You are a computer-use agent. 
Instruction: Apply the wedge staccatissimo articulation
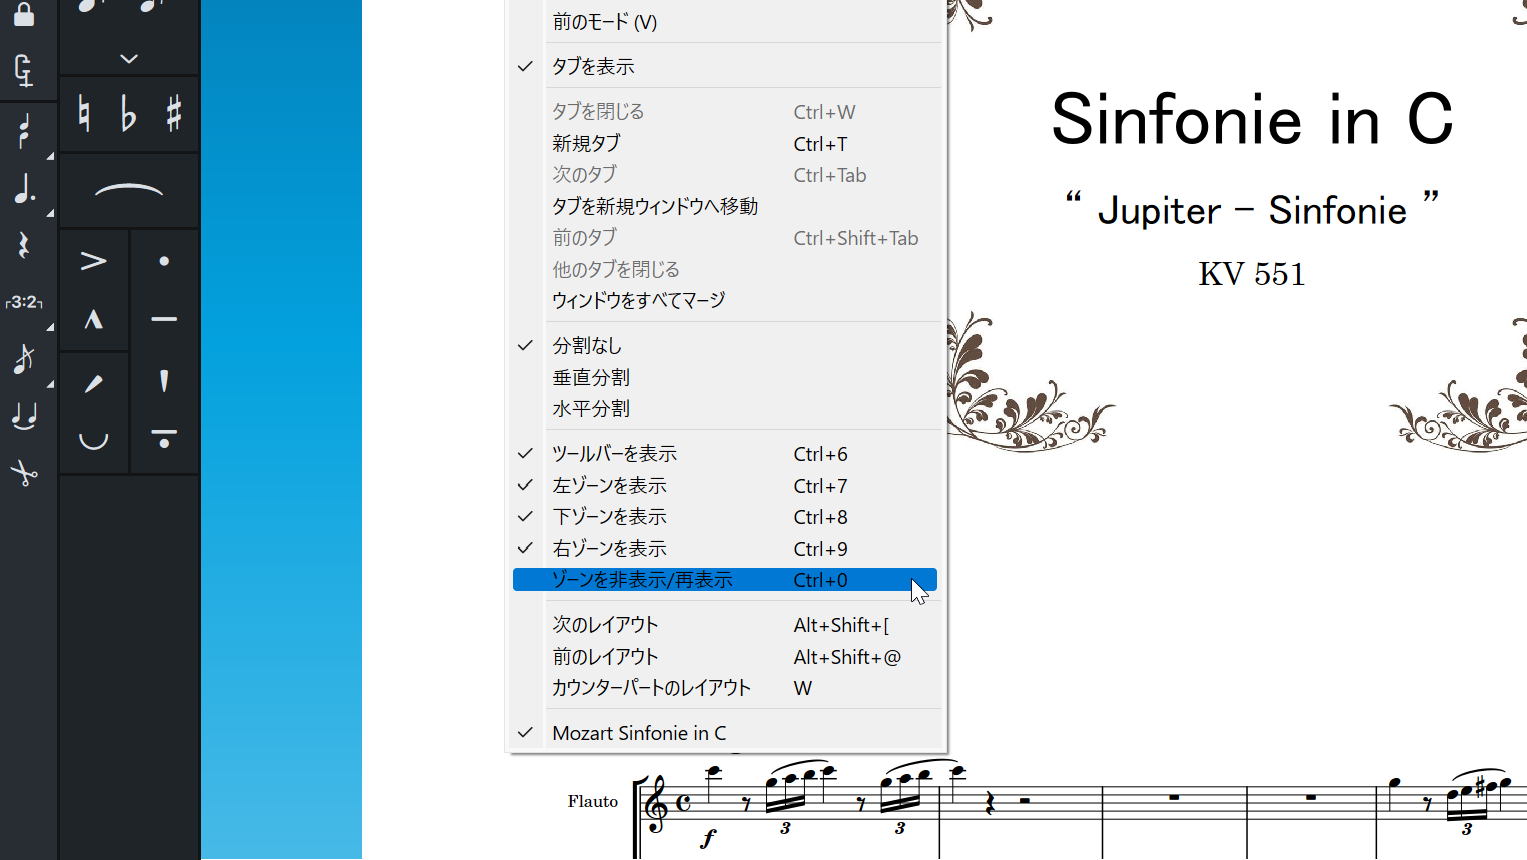pos(164,381)
